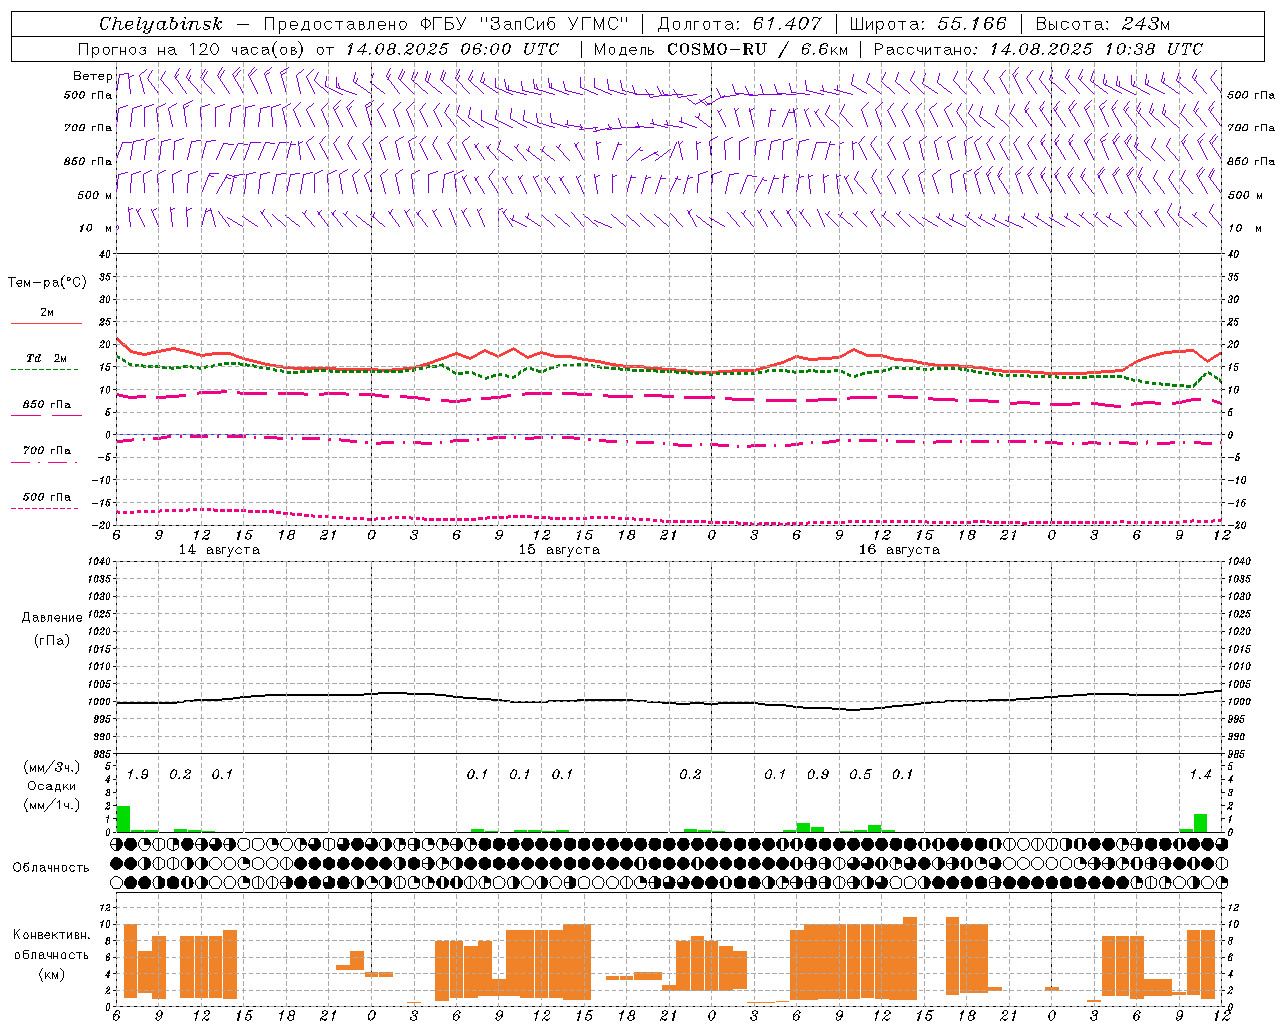Click the 'Осадки' precipitation label
Viewport: 1280px width, 1024px height.
(52, 786)
